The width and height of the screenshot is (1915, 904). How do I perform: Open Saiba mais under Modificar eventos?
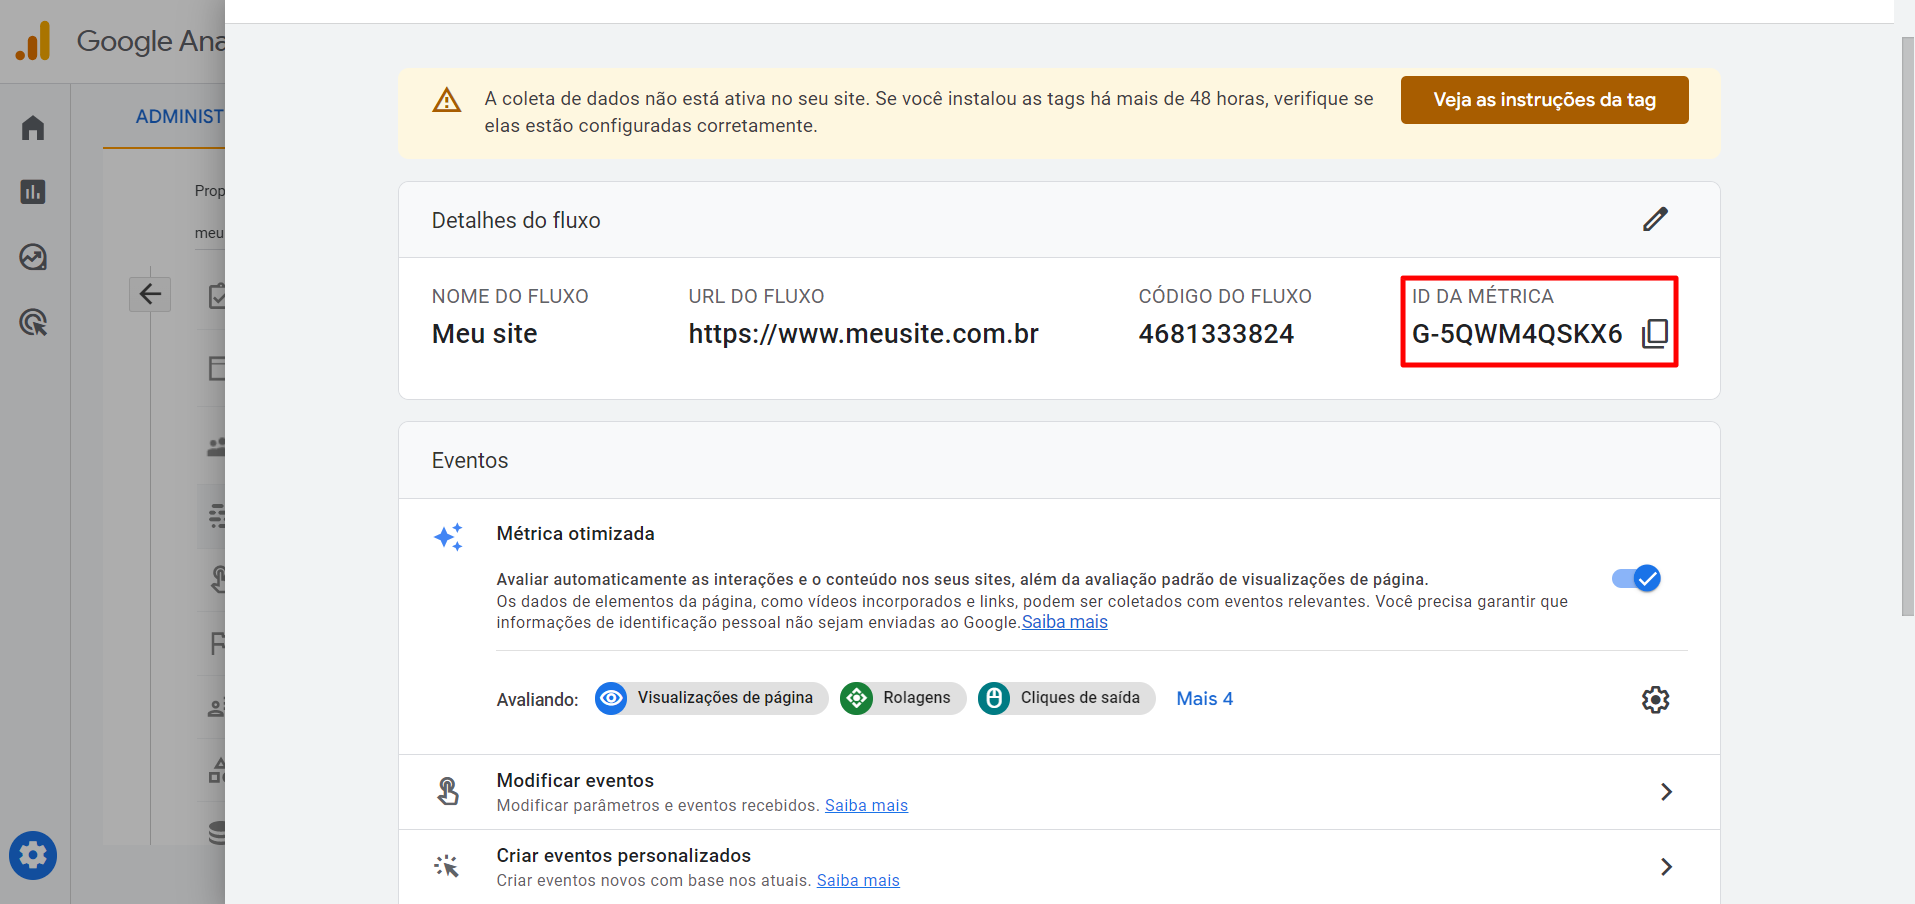(866, 806)
